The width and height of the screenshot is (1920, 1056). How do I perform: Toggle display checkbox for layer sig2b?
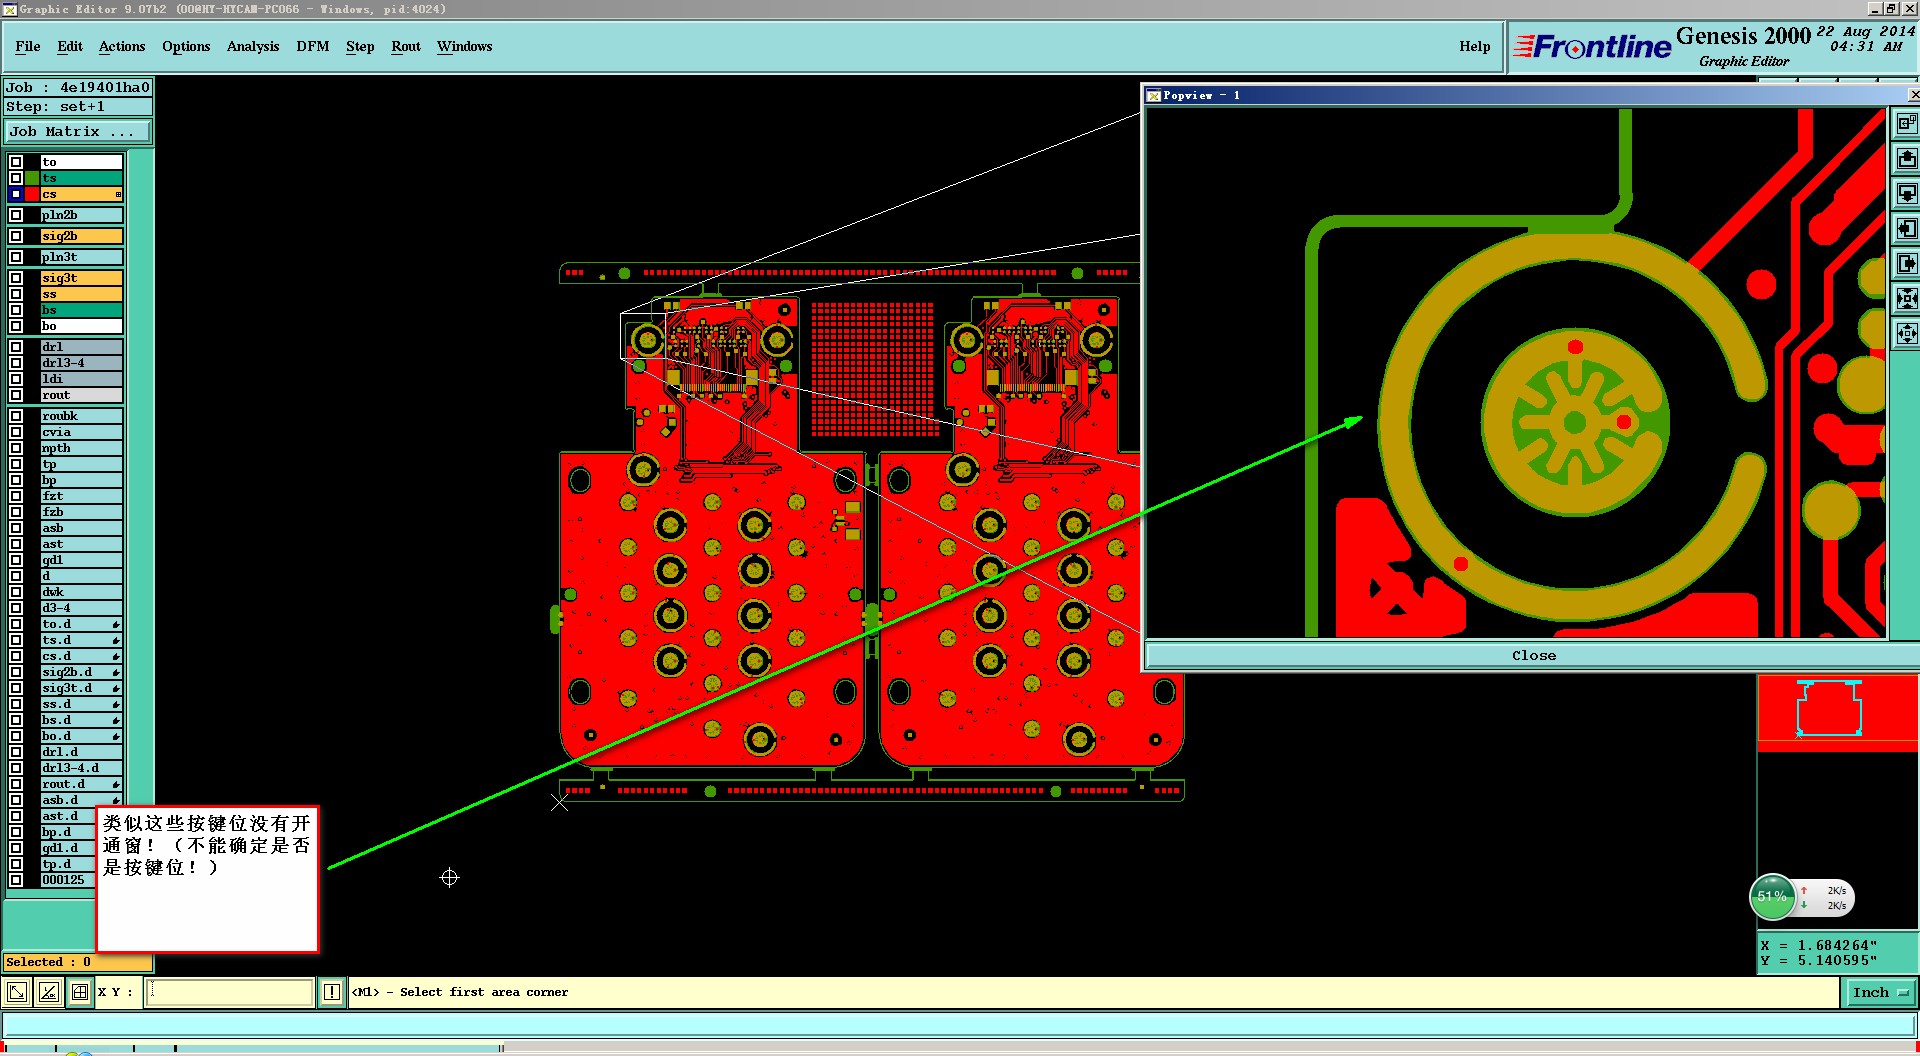click(16, 236)
